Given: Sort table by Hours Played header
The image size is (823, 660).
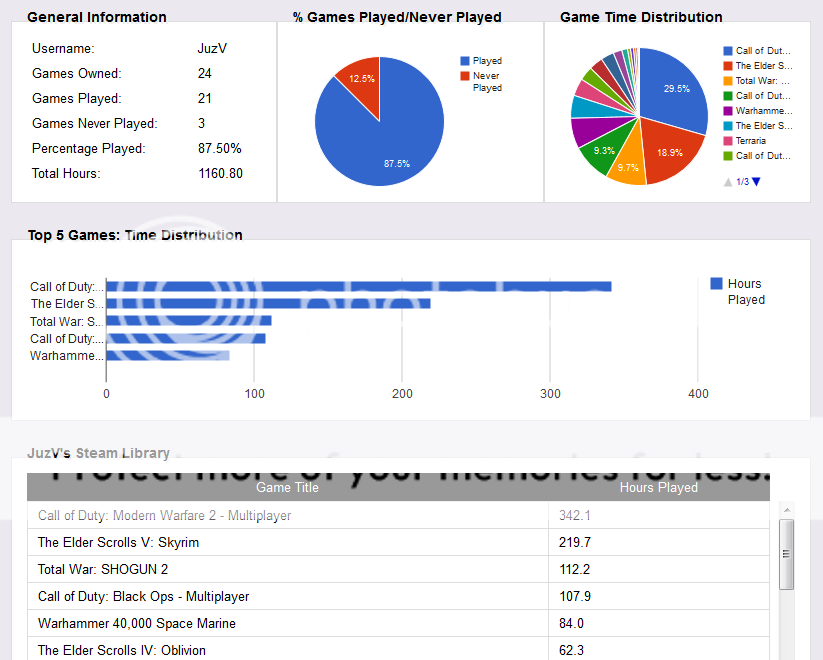Looking at the screenshot, I should pos(658,488).
